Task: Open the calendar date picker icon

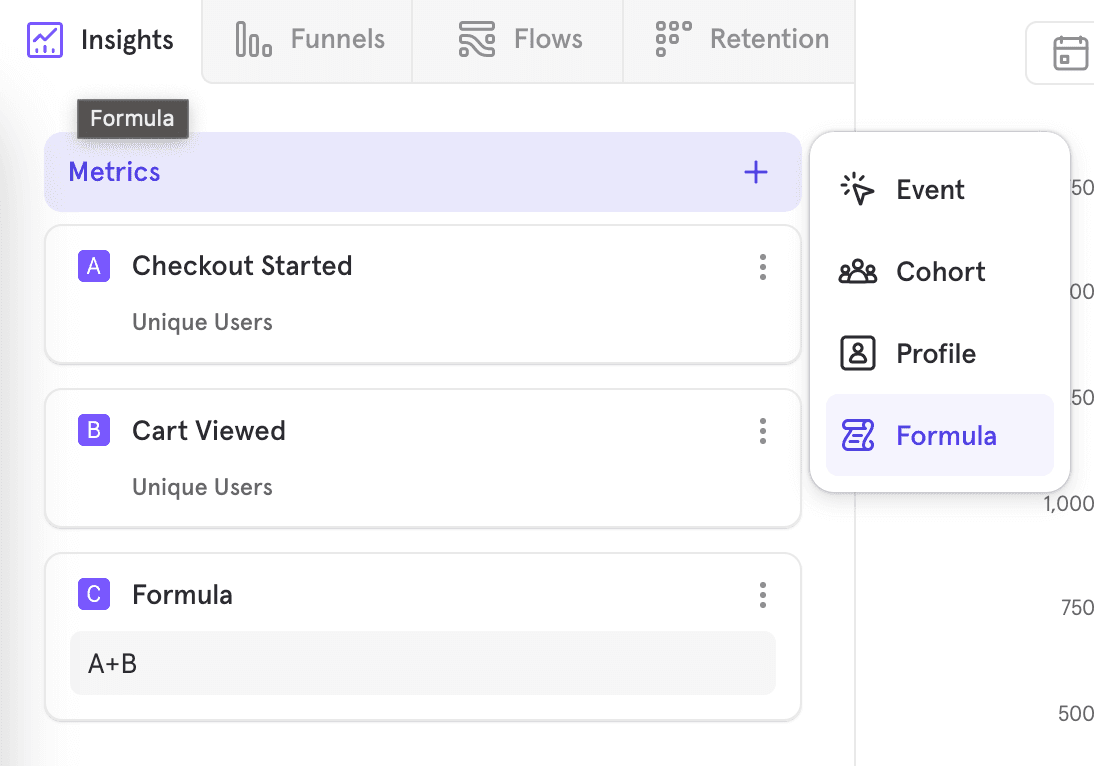Action: (1070, 53)
